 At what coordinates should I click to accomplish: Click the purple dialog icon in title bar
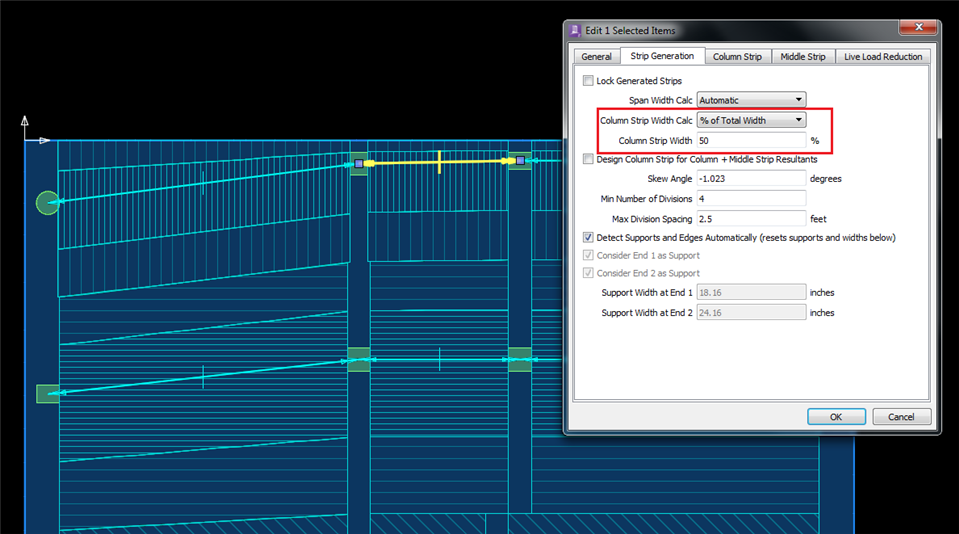click(x=576, y=29)
